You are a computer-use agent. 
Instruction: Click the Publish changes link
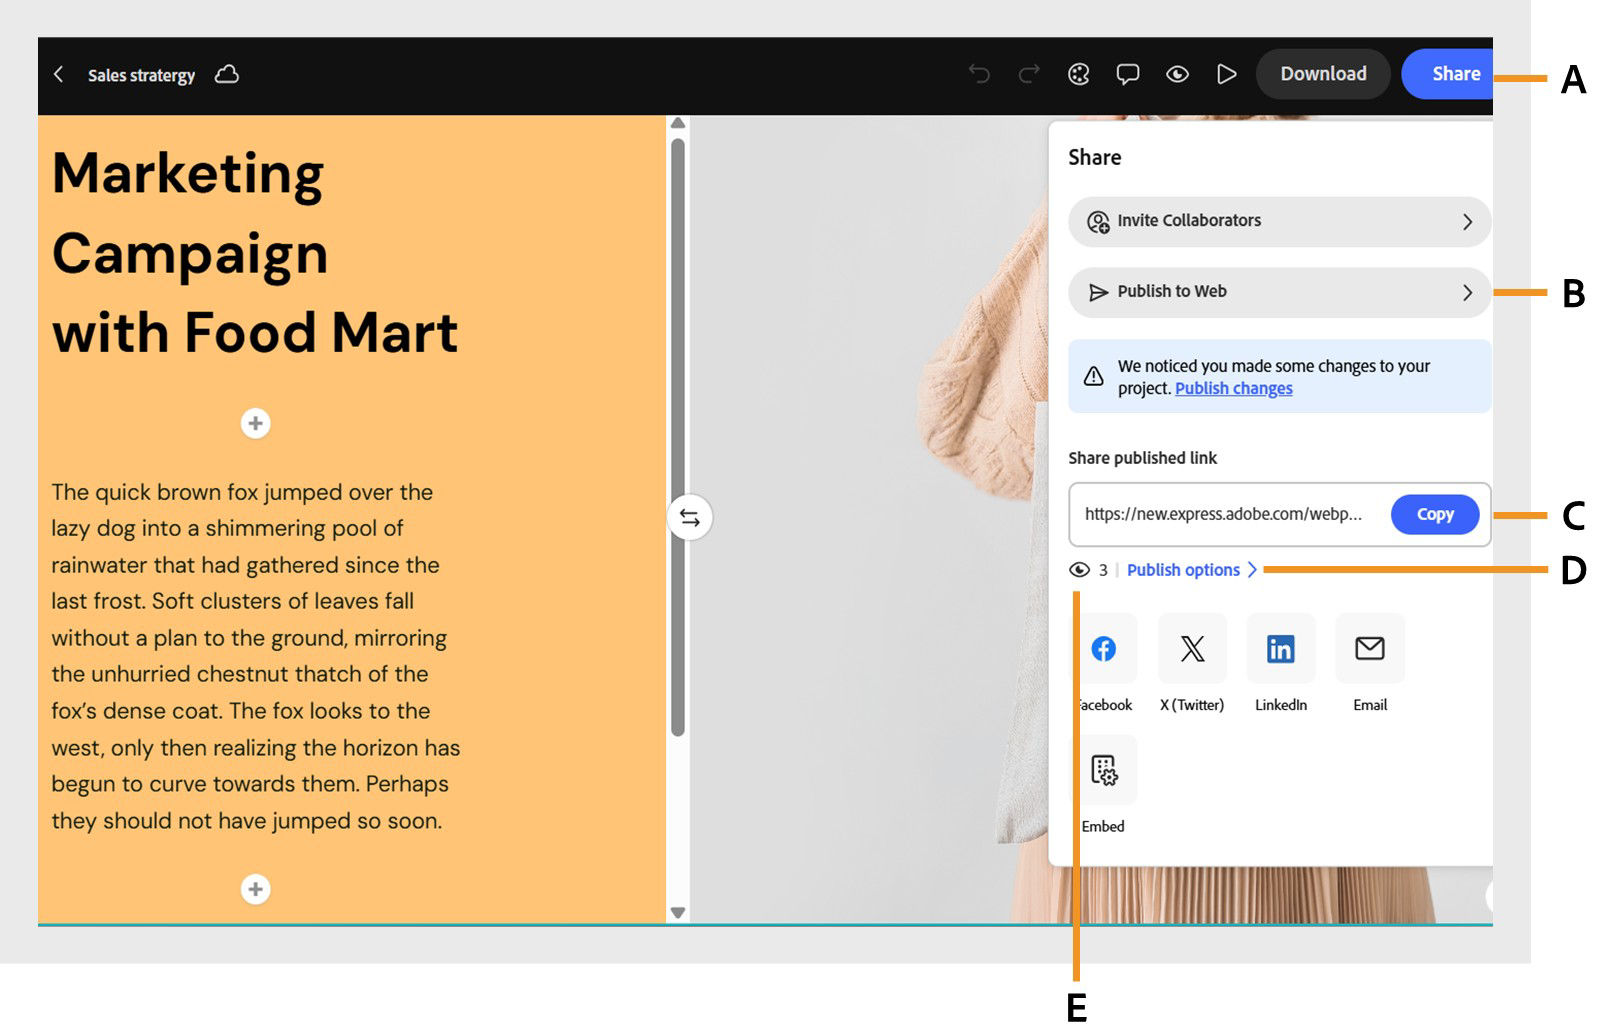[x=1233, y=388]
